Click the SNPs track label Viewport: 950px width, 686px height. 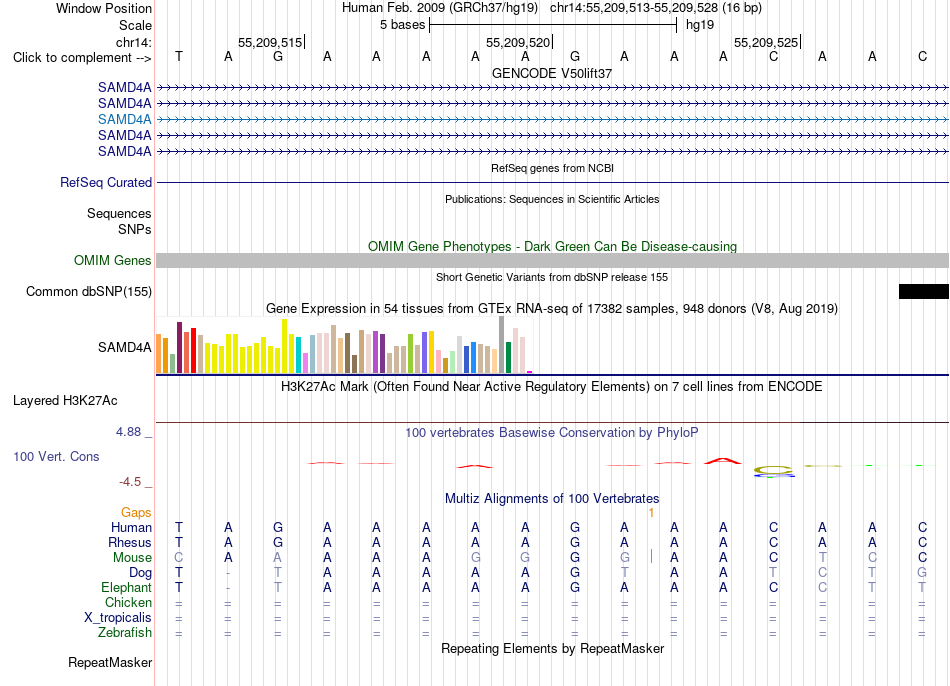[135, 230]
